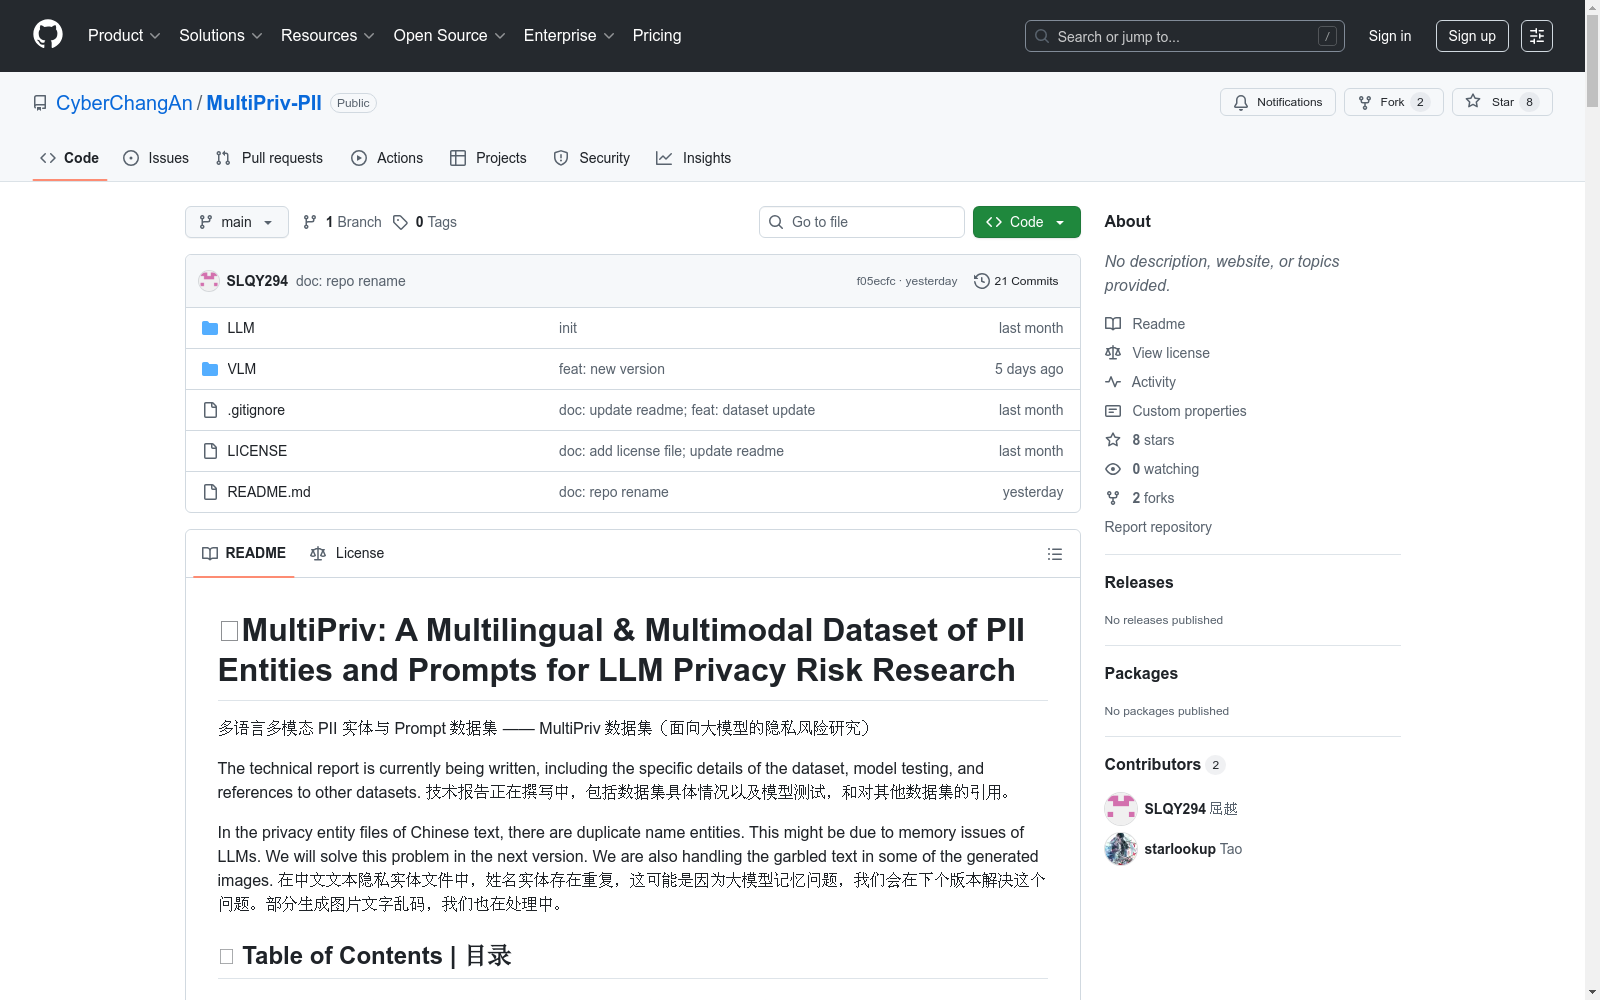Click the Go to file input
The image size is (1600, 1000).
tap(862, 222)
